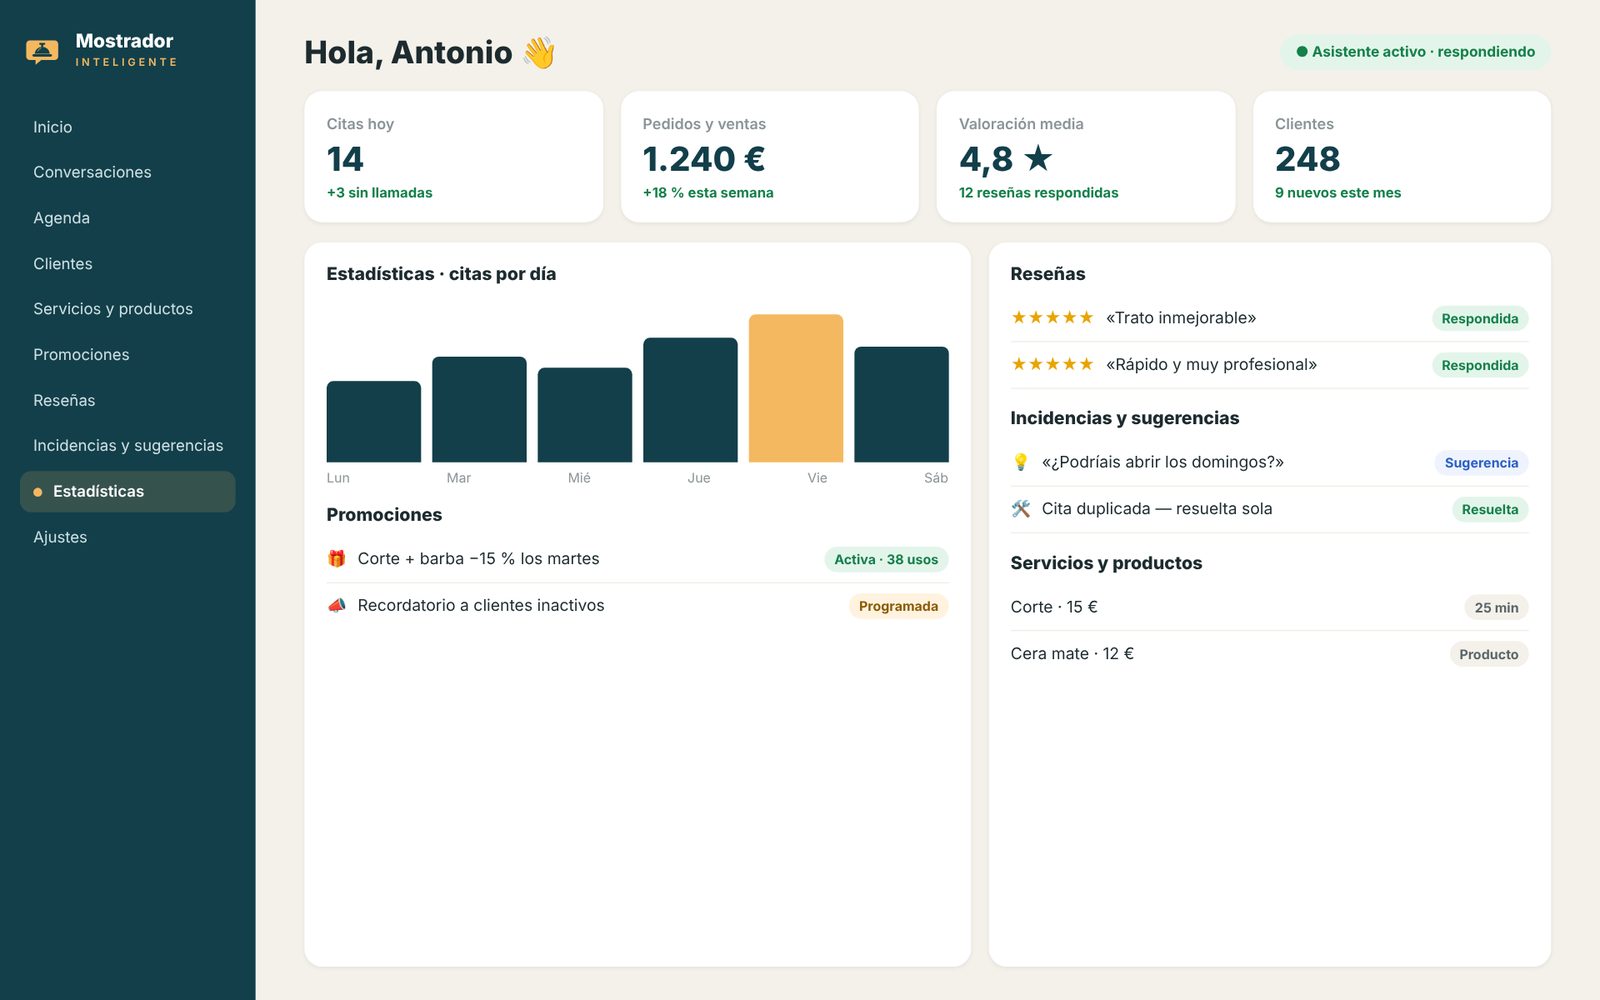Click the lightbulb icon next to domingos suggestion
Screen dimensions: 1600x1000
click(1020, 462)
